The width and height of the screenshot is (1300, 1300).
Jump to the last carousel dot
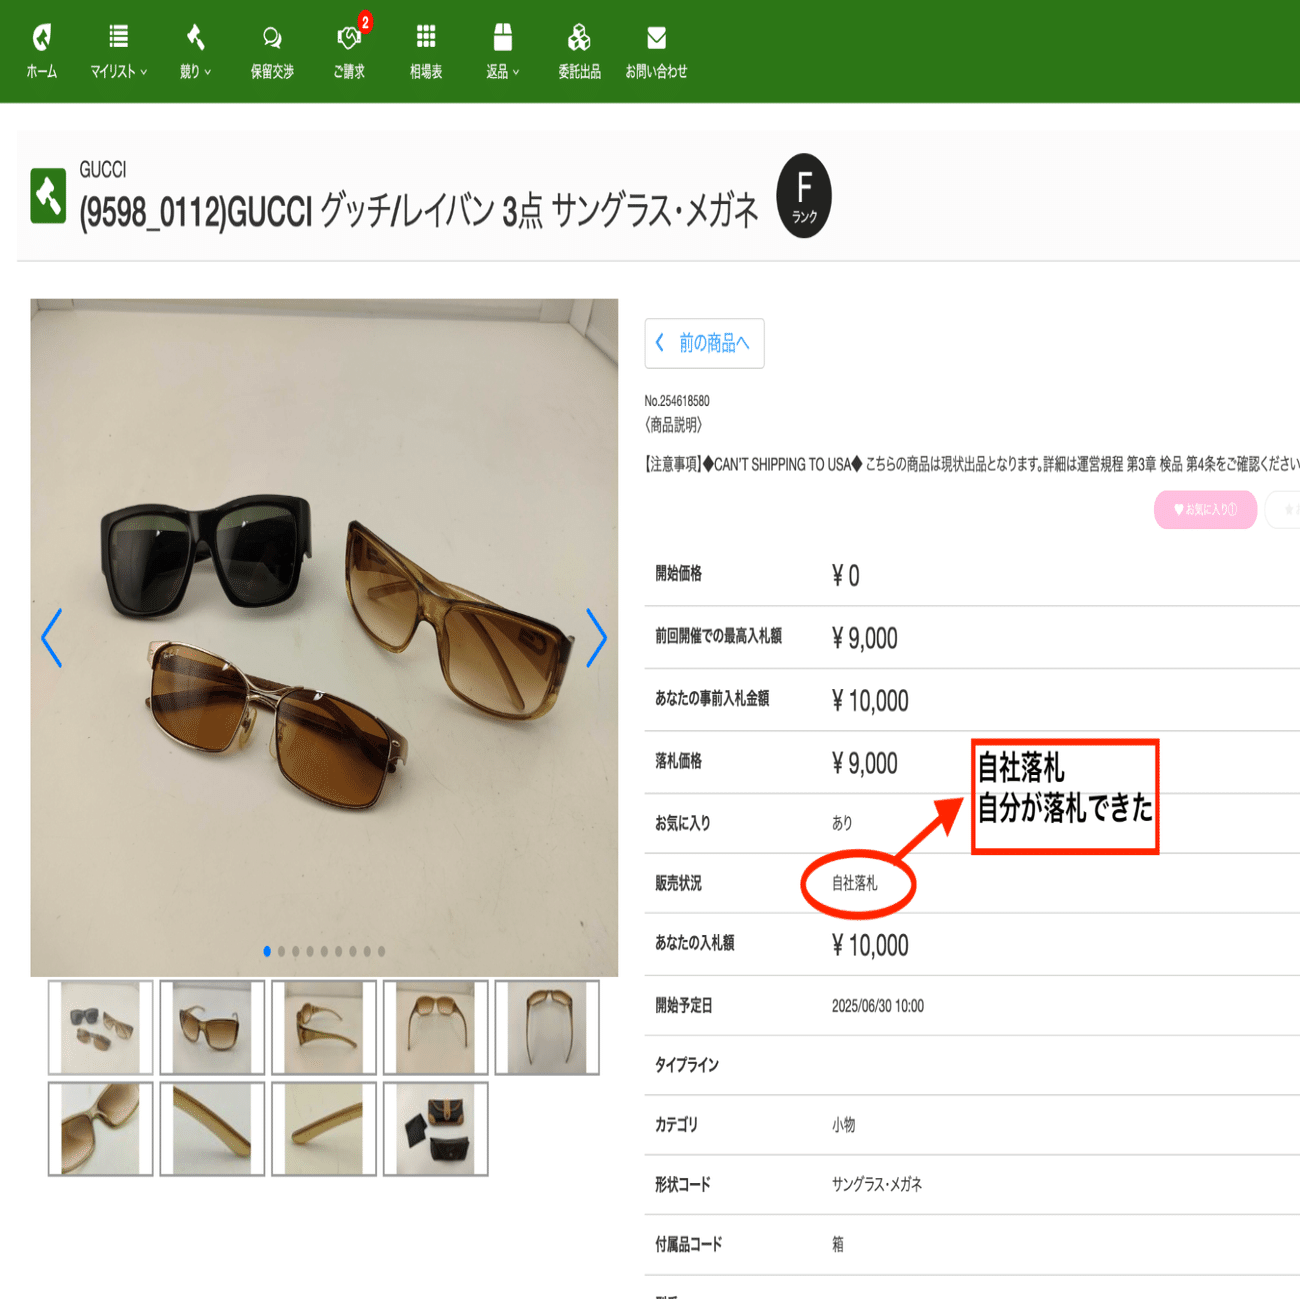381,951
